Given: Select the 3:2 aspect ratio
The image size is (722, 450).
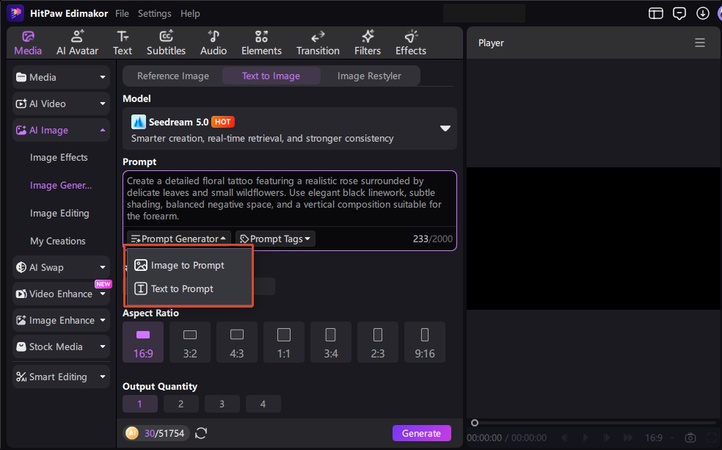Looking at the screenshot, I should tap(190, 342).
